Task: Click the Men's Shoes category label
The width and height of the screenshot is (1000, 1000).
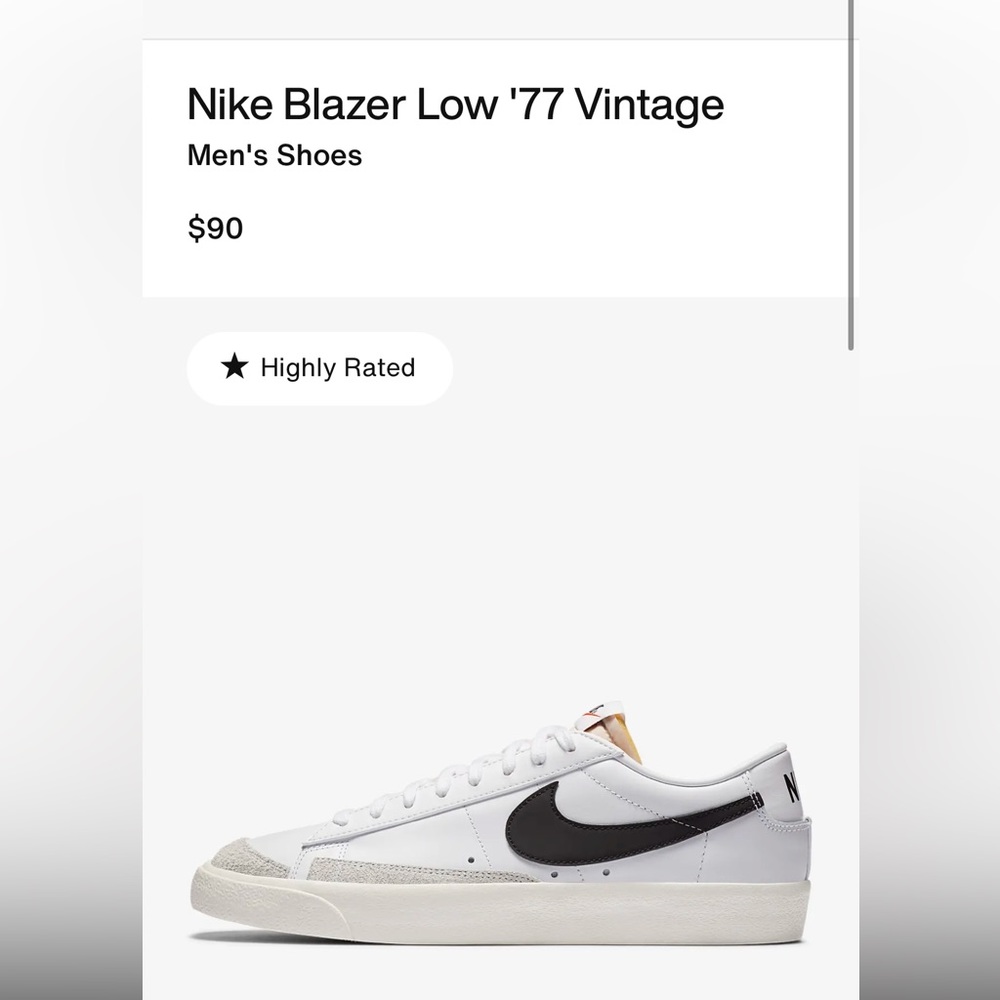Action: [274, 155]
